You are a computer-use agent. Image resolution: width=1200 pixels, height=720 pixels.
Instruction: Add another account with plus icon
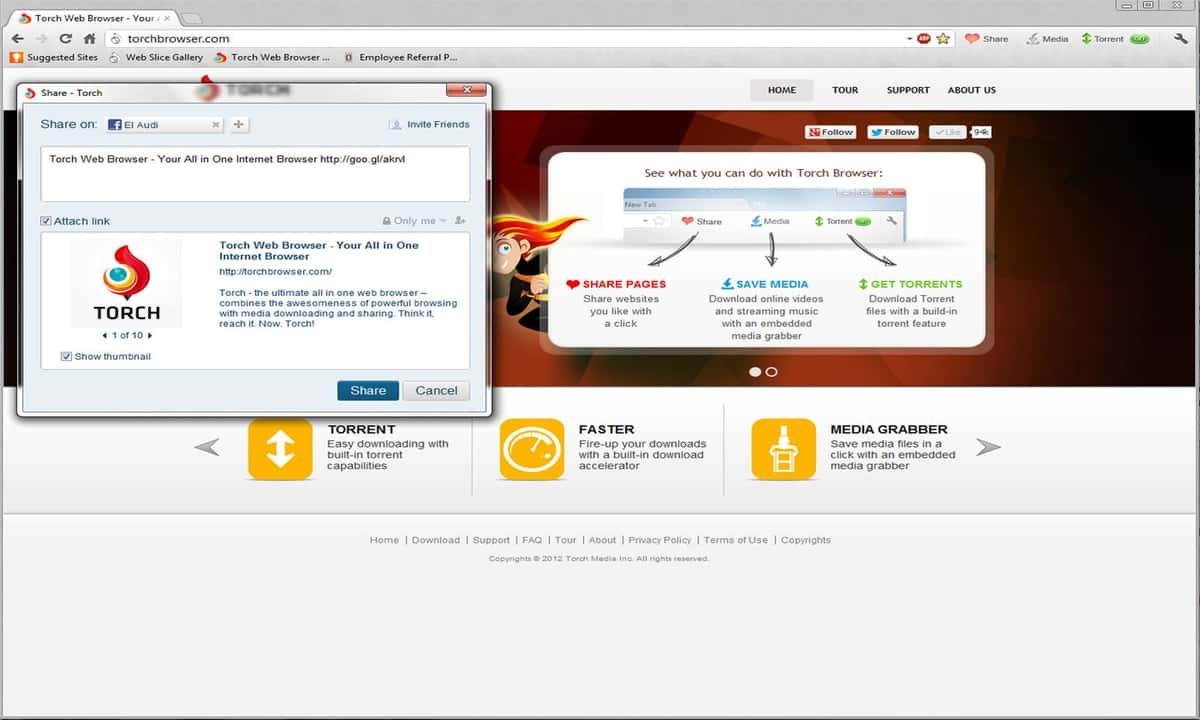tap(238, 125)
